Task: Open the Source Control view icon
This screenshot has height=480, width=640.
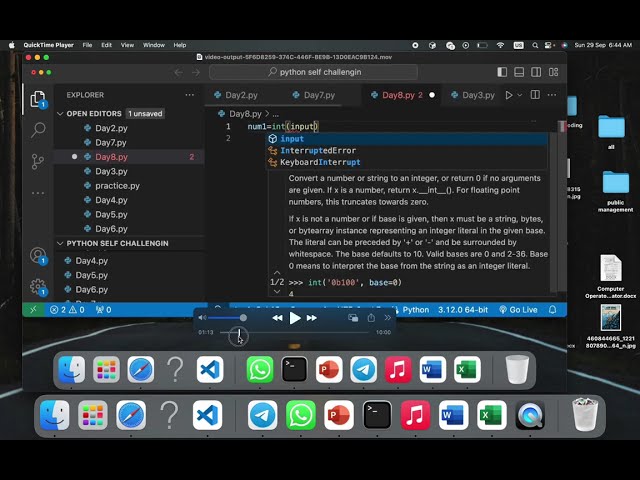Action: [x=38, y=161]
